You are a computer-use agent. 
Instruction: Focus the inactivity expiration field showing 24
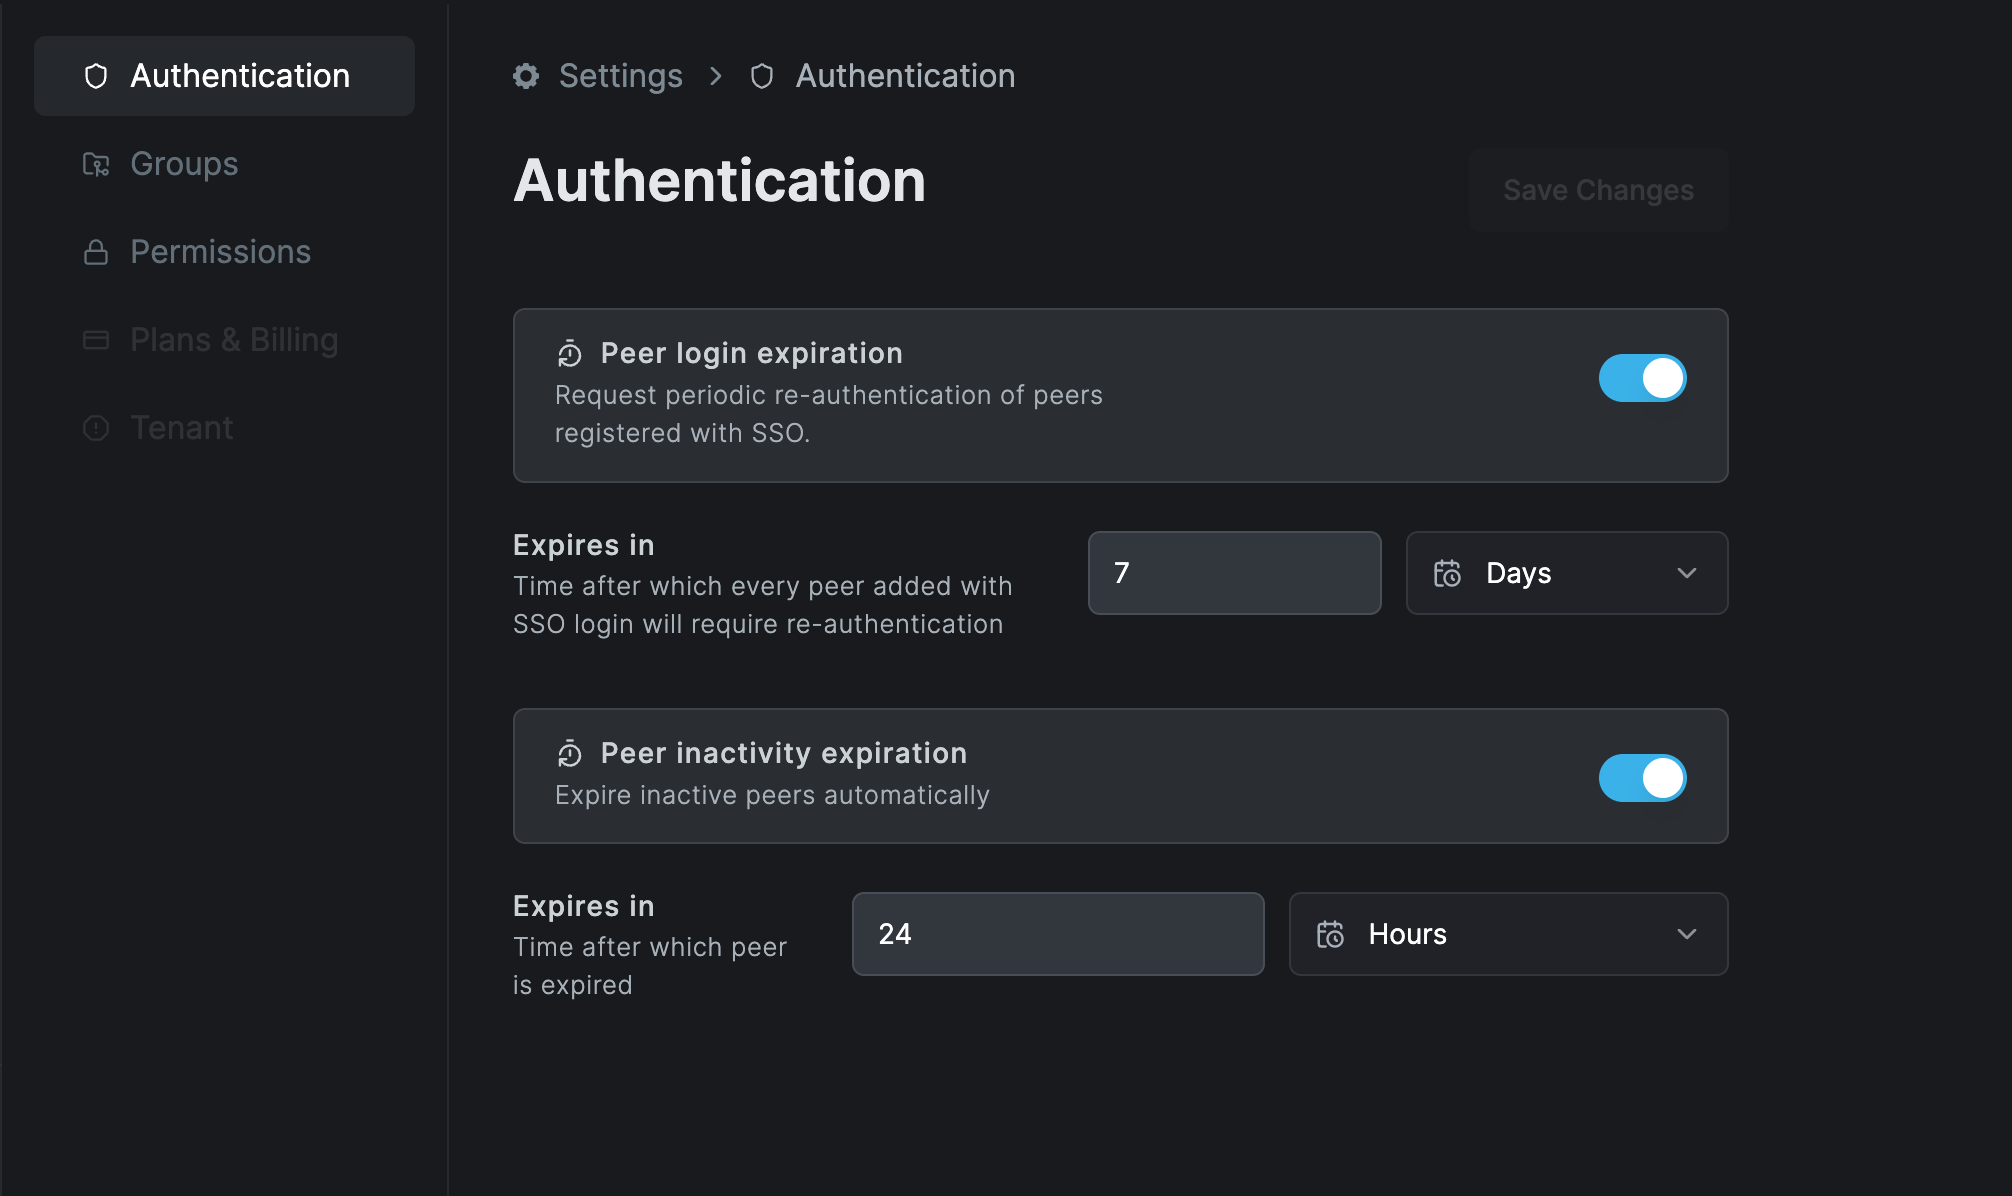(1057, 934)
